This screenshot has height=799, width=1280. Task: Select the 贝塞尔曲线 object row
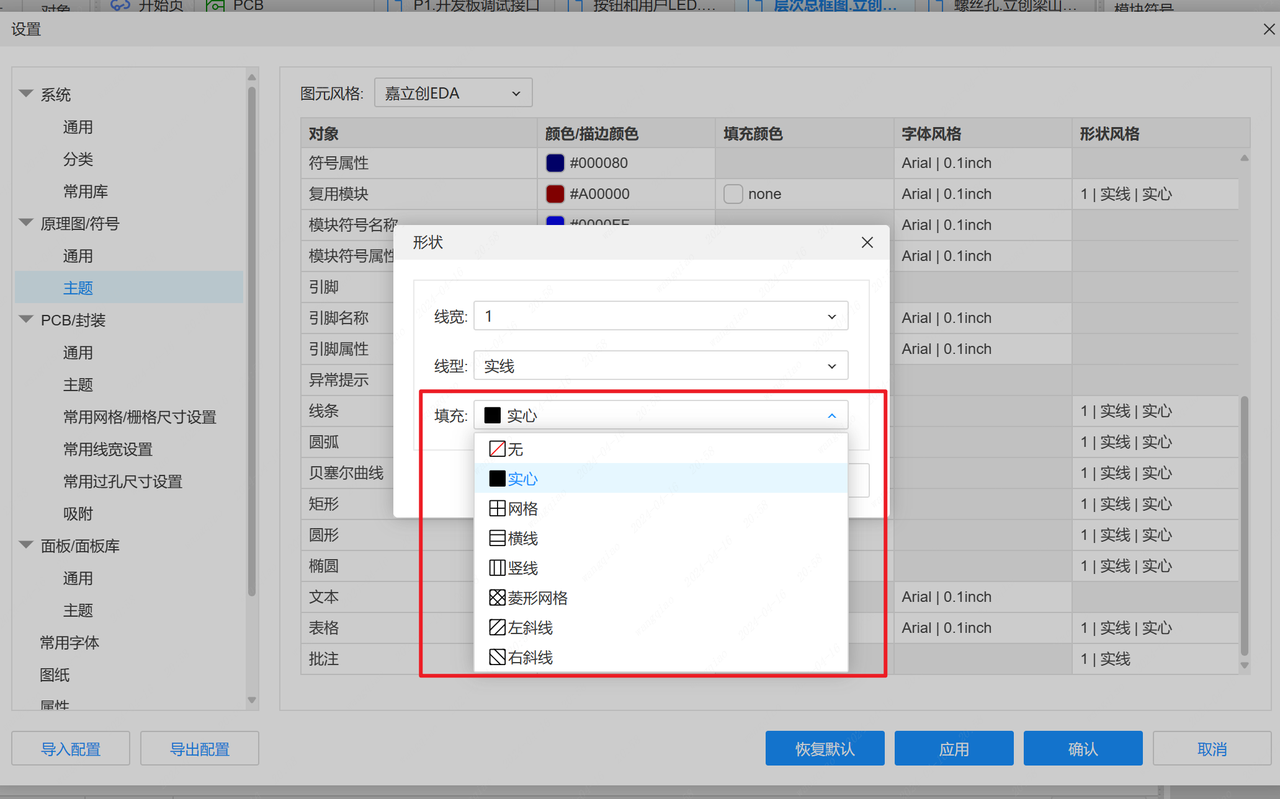[x=346, y=473]
